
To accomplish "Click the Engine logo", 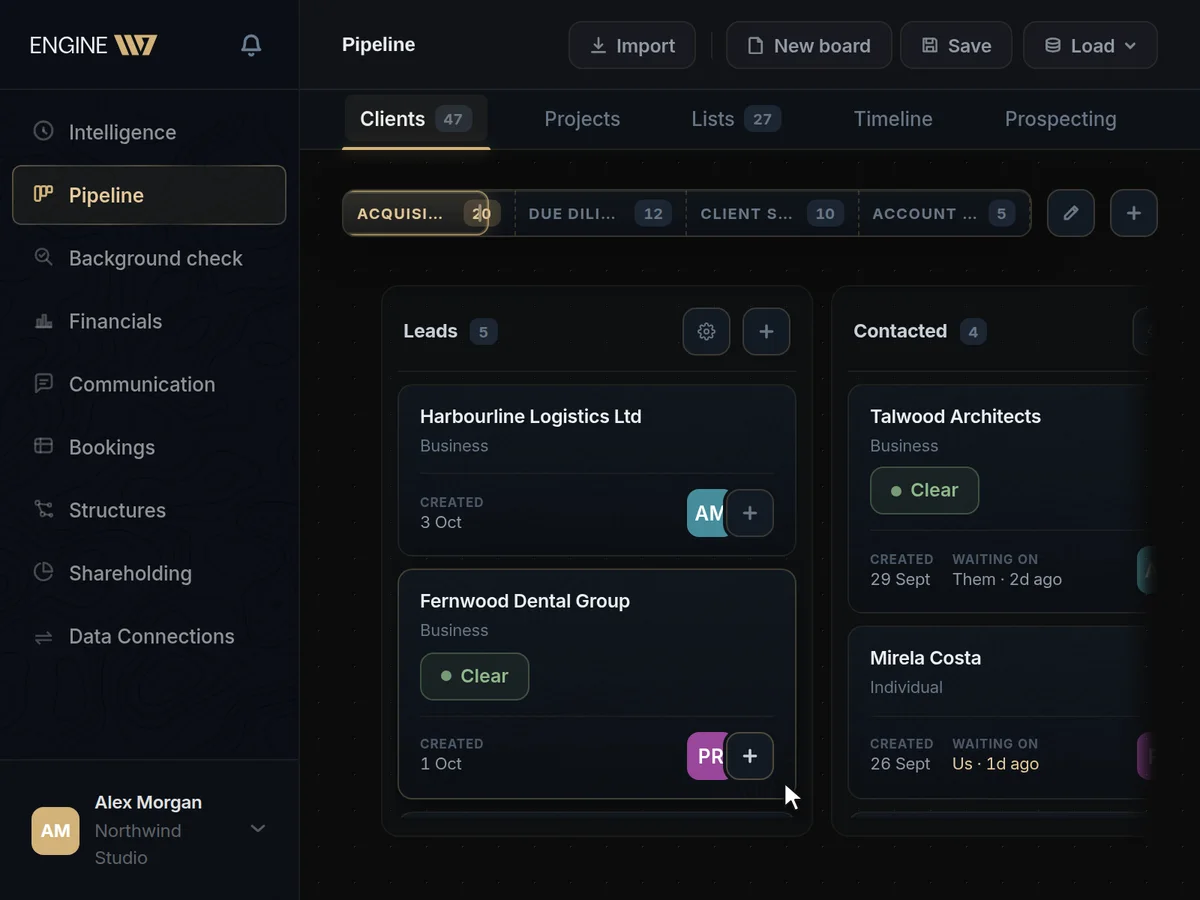I will click(93, 45).
